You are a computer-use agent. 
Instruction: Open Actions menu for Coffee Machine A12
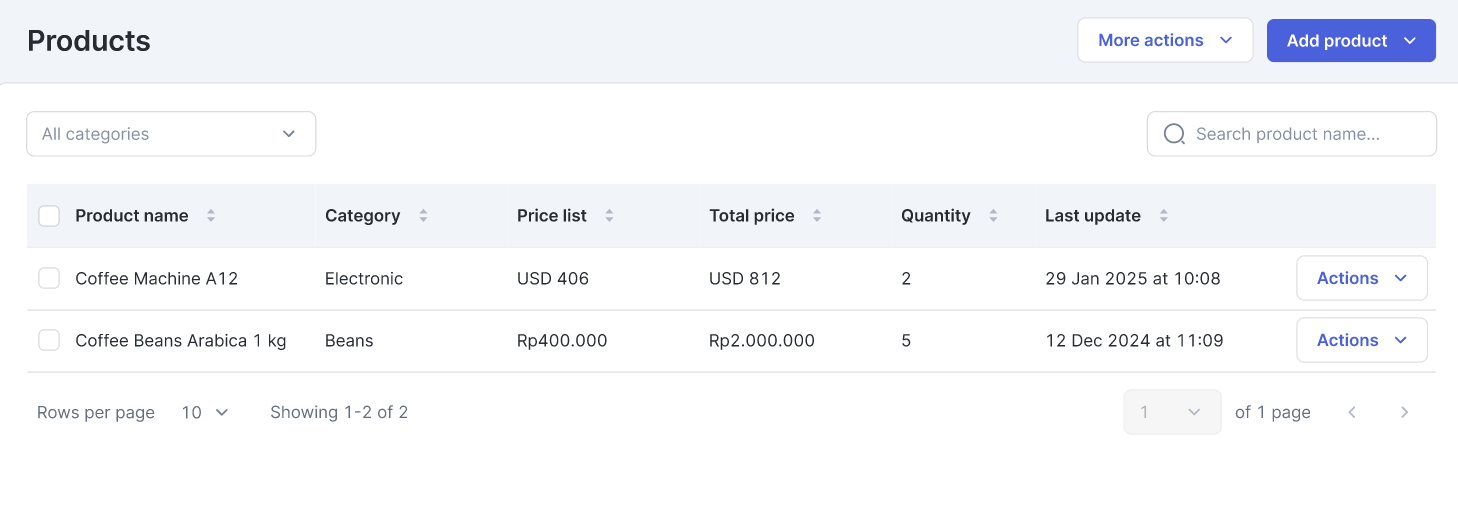click(1361, 278)
